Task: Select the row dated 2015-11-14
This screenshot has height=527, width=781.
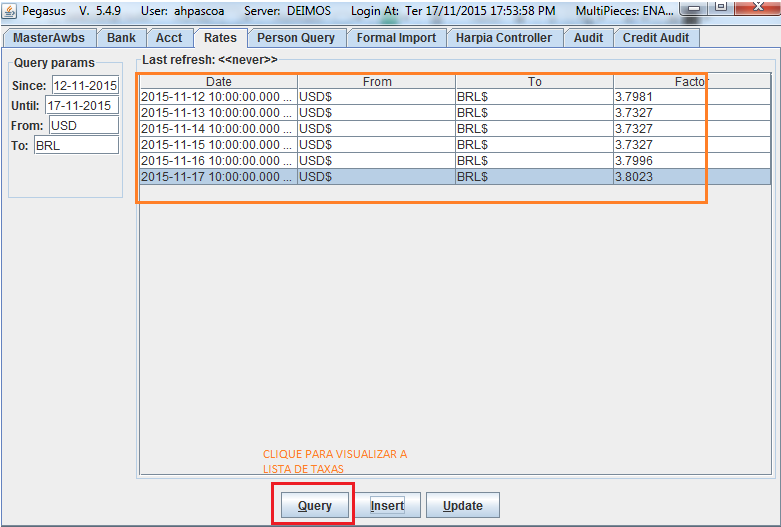Action: coord(455,129)
